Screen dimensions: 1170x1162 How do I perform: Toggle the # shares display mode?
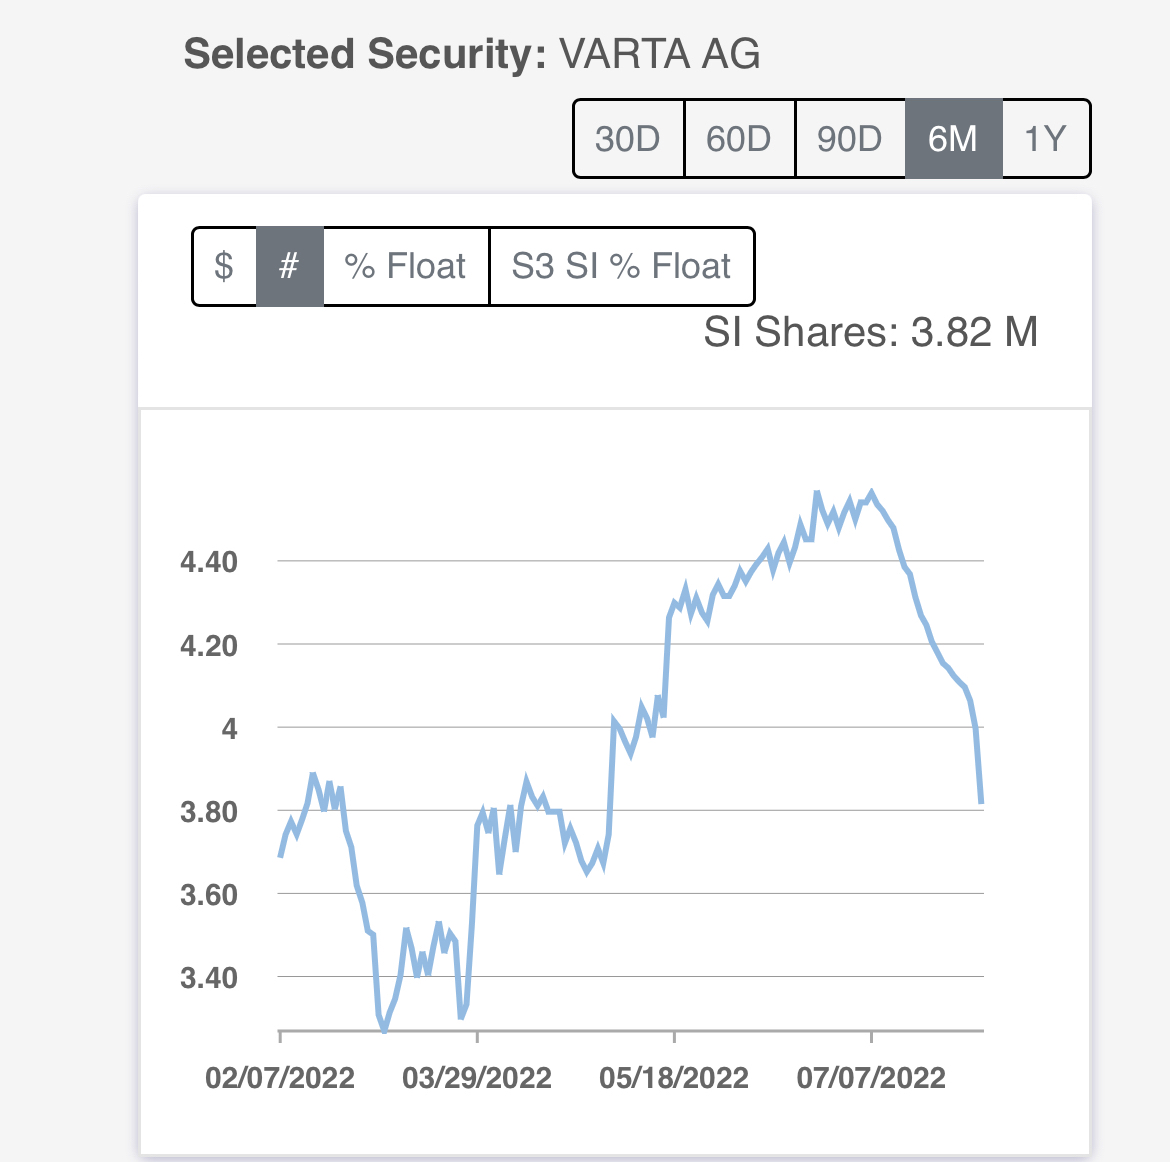coord(289,266)
